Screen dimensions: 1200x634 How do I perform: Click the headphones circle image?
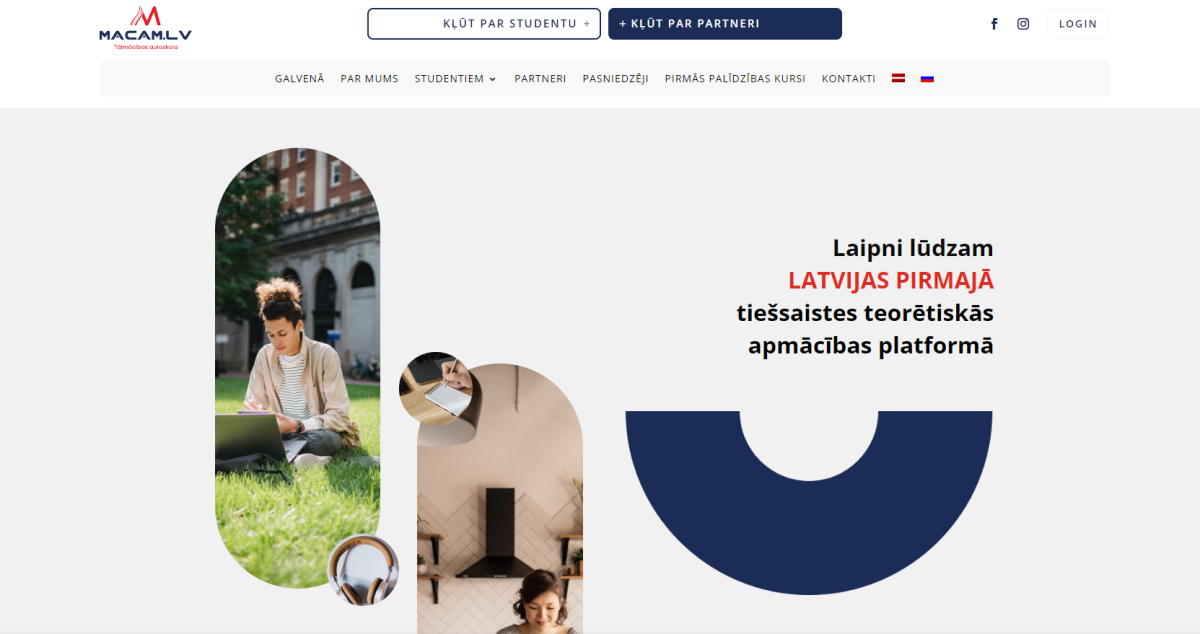point(364,570)
